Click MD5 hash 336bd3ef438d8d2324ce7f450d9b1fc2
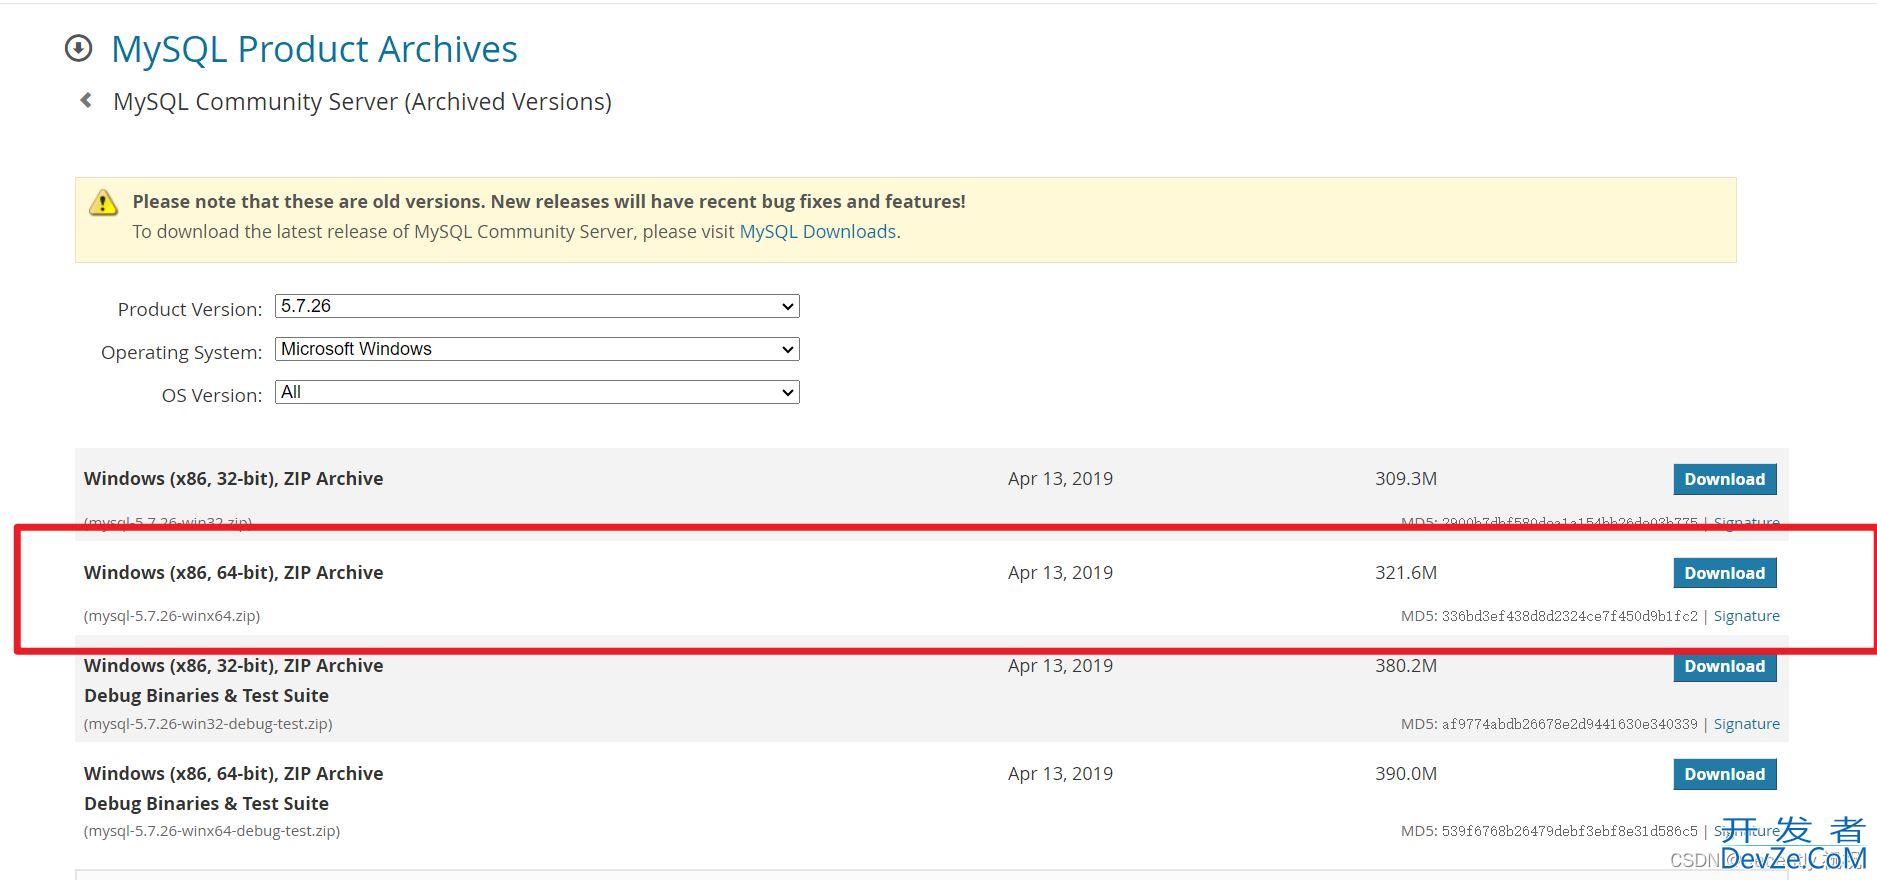The width and height of the screenshot is (1877, 880). [1569, 616]
